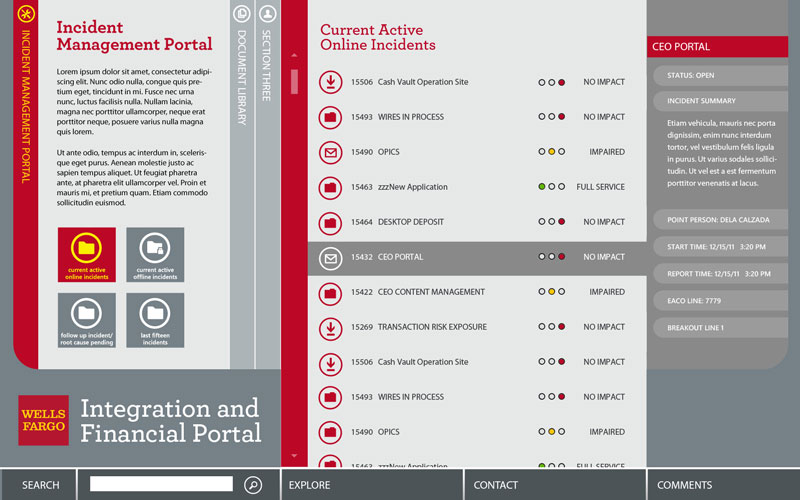800x500 pixels.
Task: Click the incident list scrollbar thumb
Action: (294, 82)
